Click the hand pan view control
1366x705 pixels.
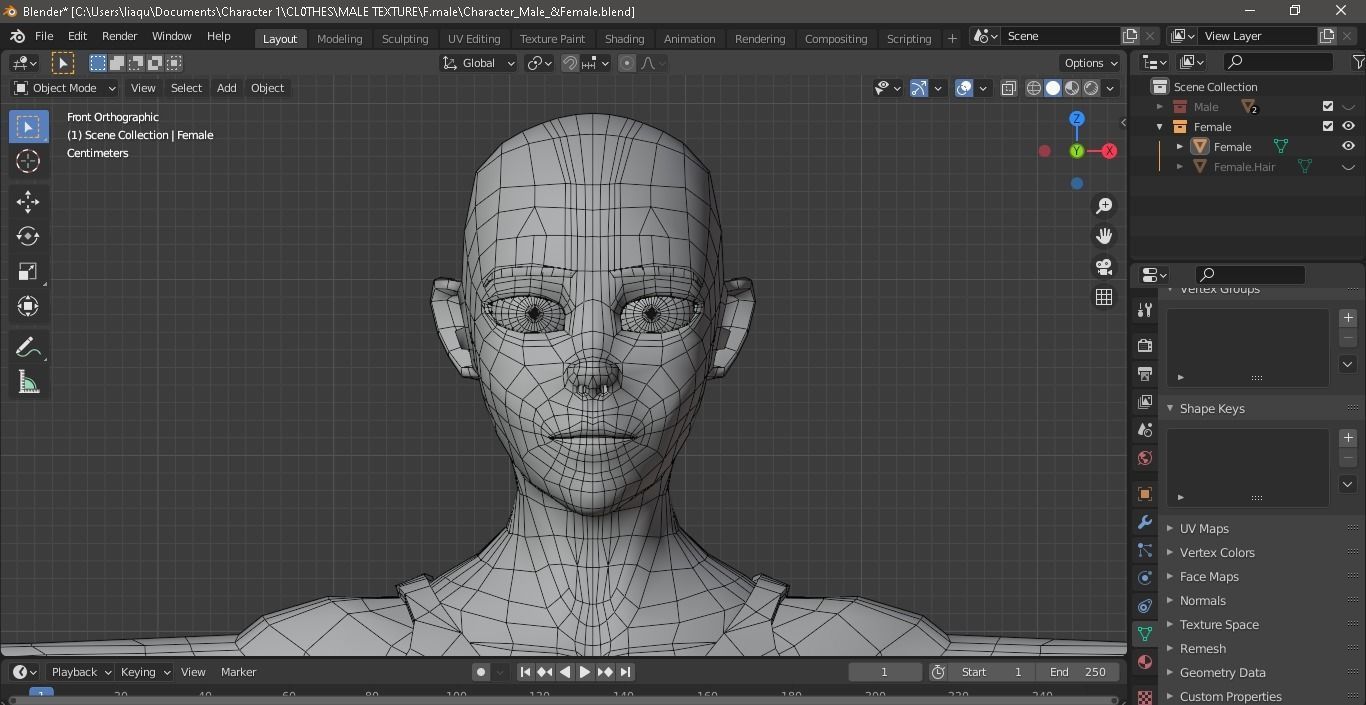[1104, 236]
